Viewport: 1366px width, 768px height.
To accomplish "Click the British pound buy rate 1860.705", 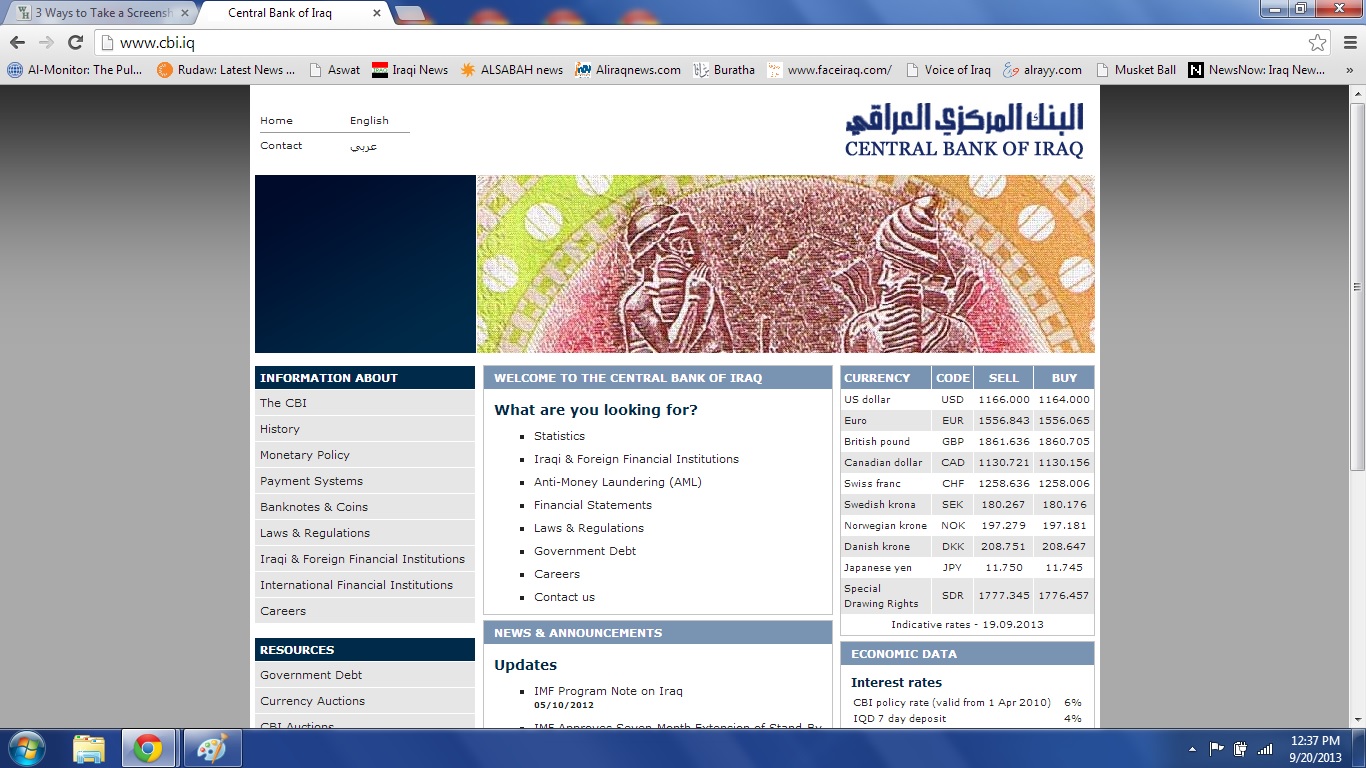I will 1064,442.
